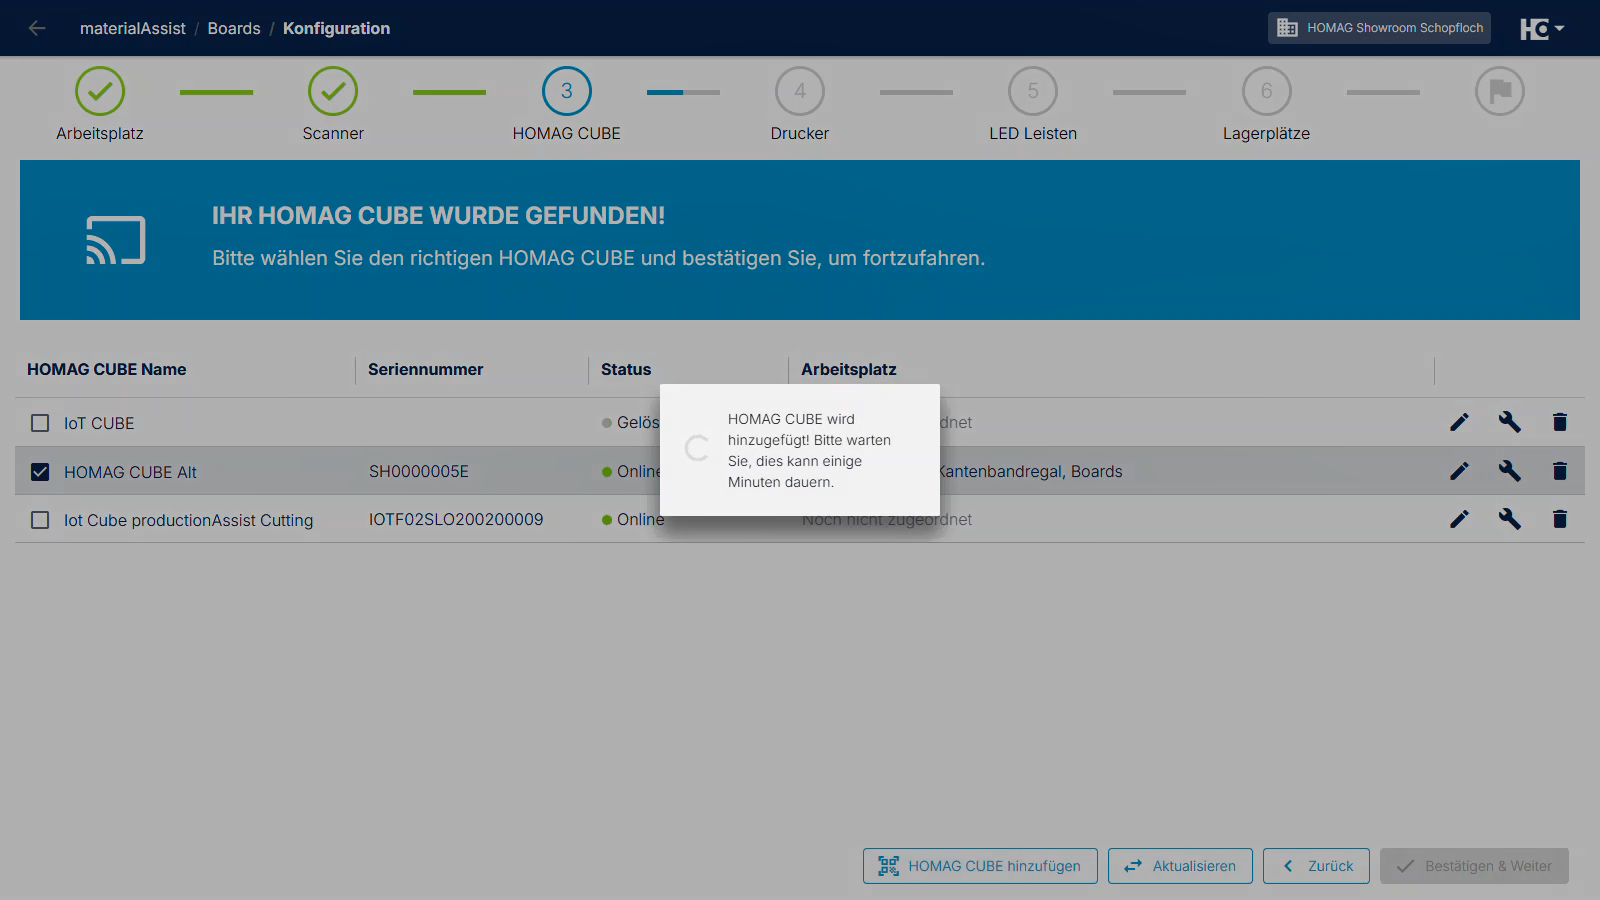Open materialAssist breadcrumb link
Viewport: 1600px width, 900px height.
pos(133,28)
